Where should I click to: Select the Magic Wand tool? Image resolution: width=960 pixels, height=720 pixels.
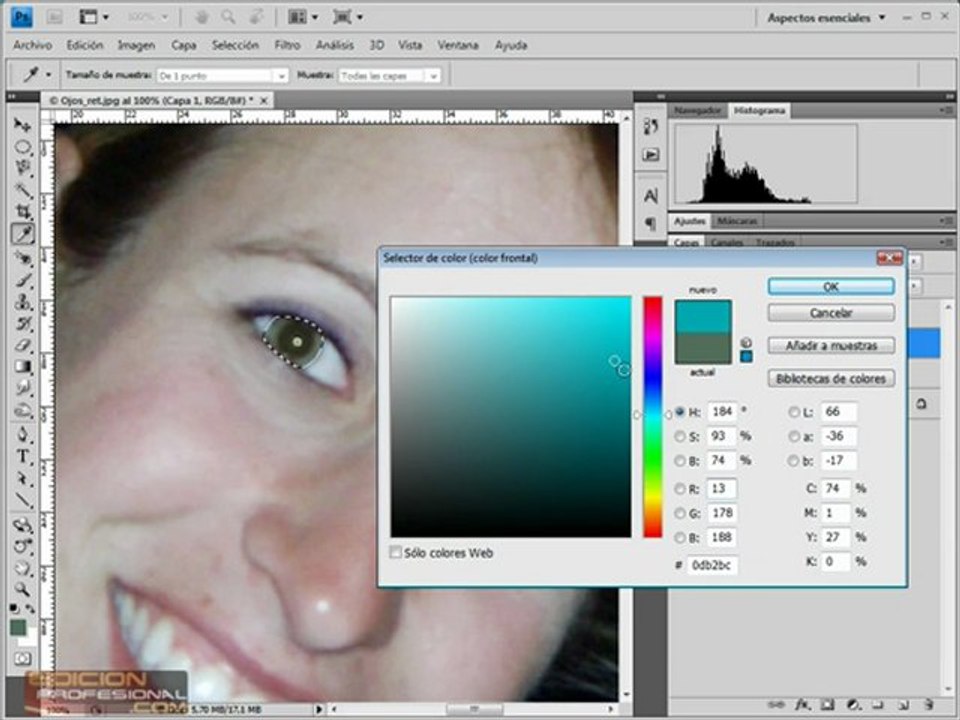(23, 190)
